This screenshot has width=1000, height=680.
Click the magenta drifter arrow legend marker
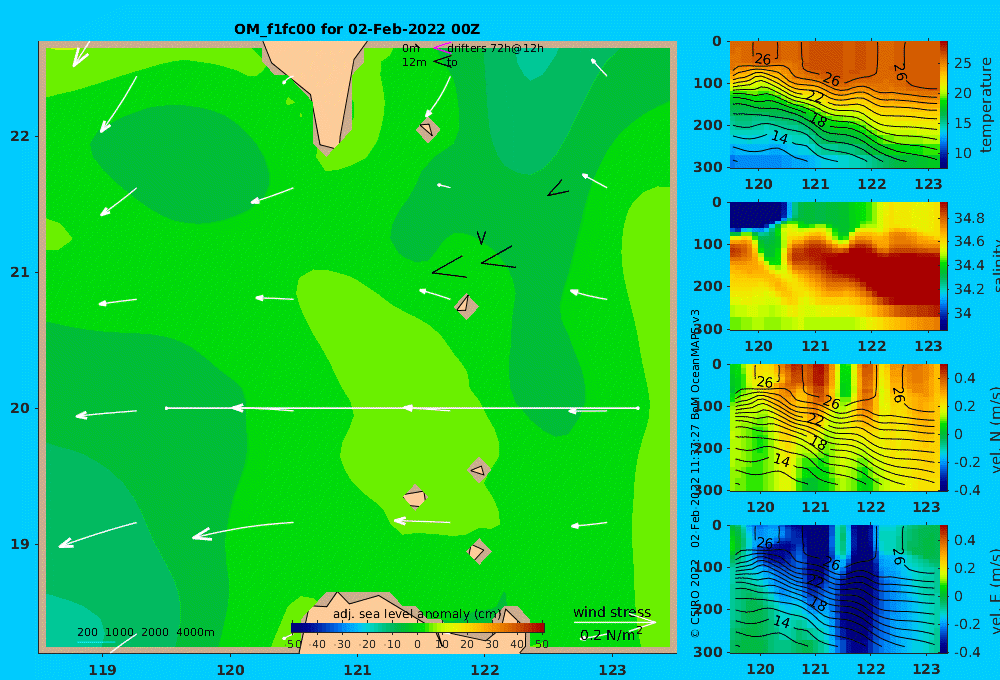[441, 48]
